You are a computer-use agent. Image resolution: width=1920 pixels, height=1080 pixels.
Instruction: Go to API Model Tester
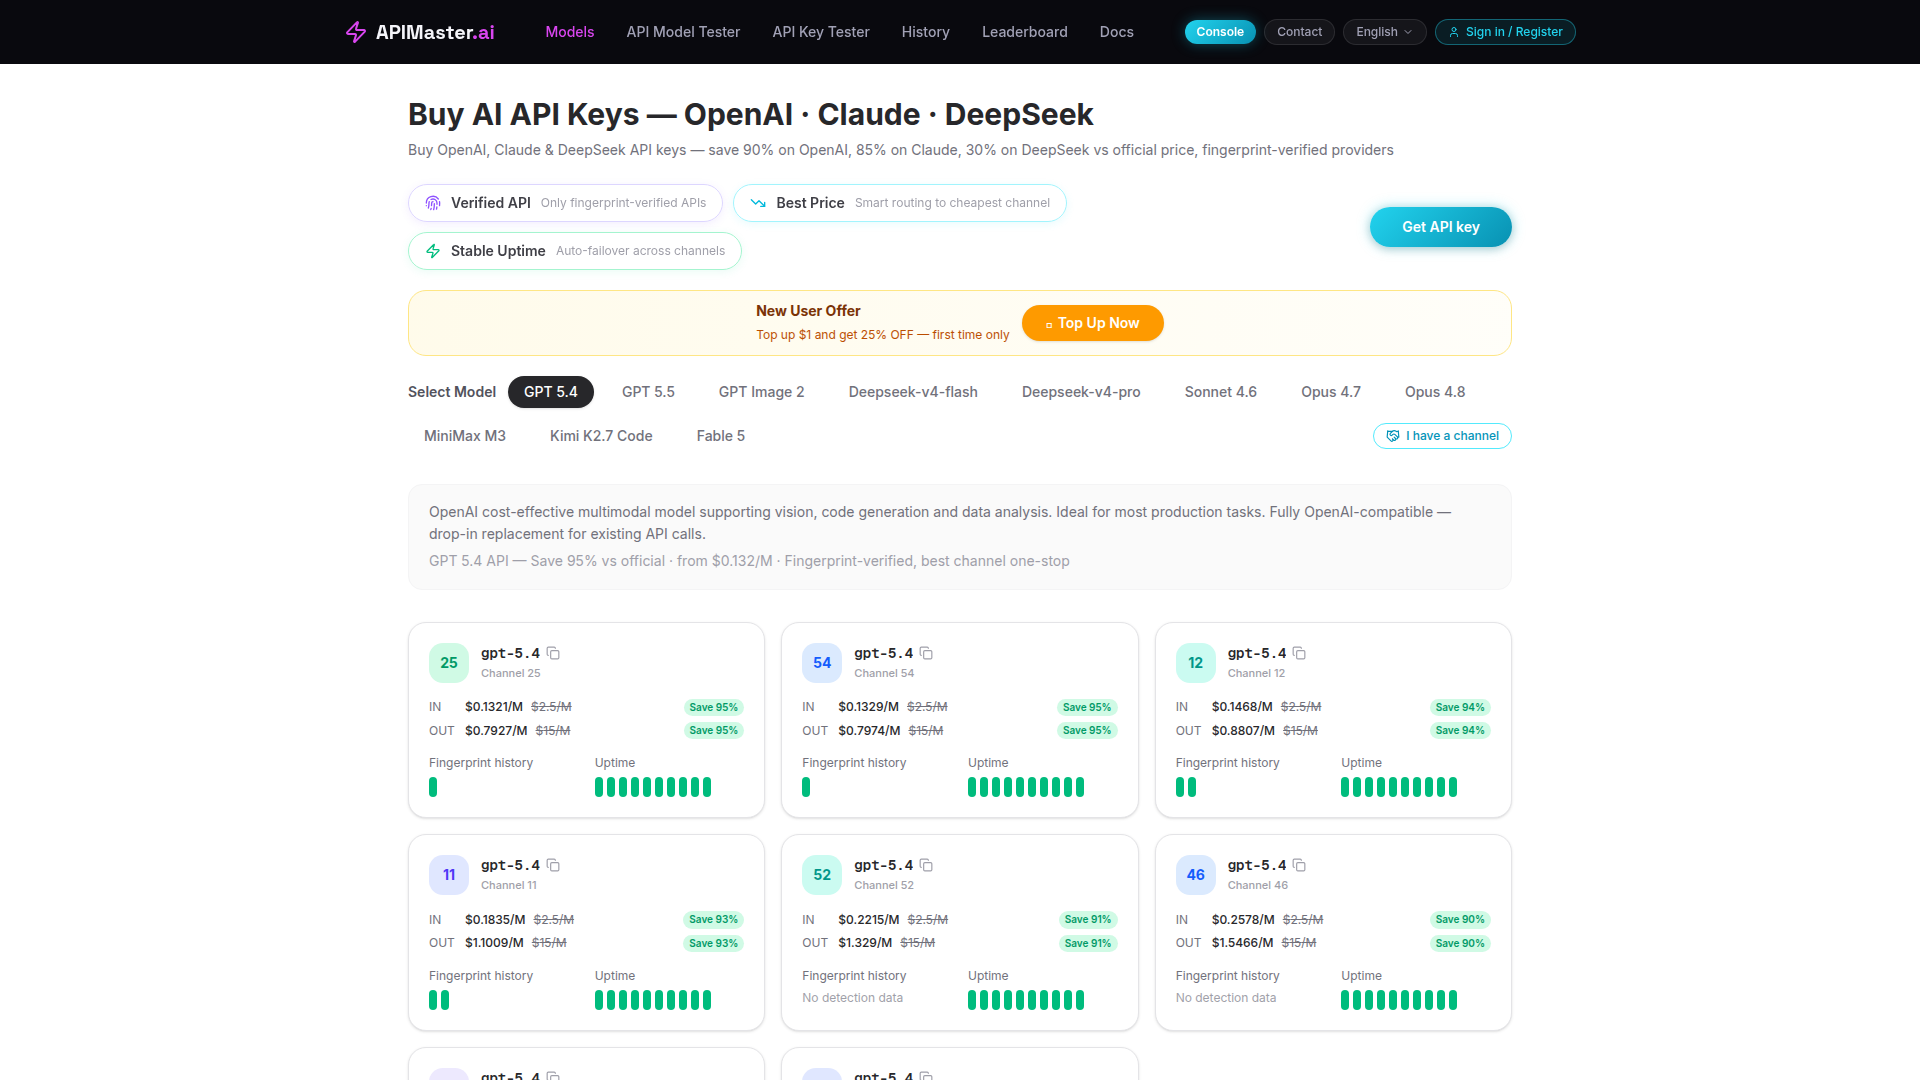coord(683,32)
